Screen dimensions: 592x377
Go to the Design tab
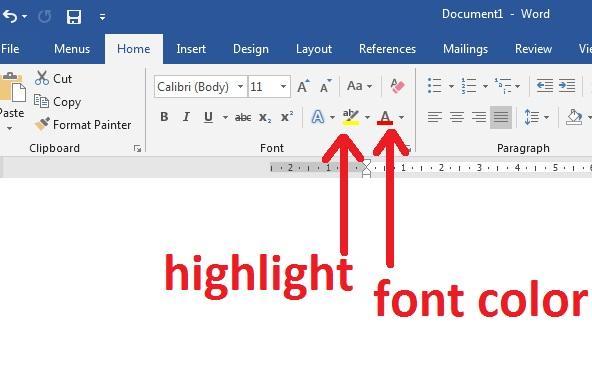(x=251, y=49)
